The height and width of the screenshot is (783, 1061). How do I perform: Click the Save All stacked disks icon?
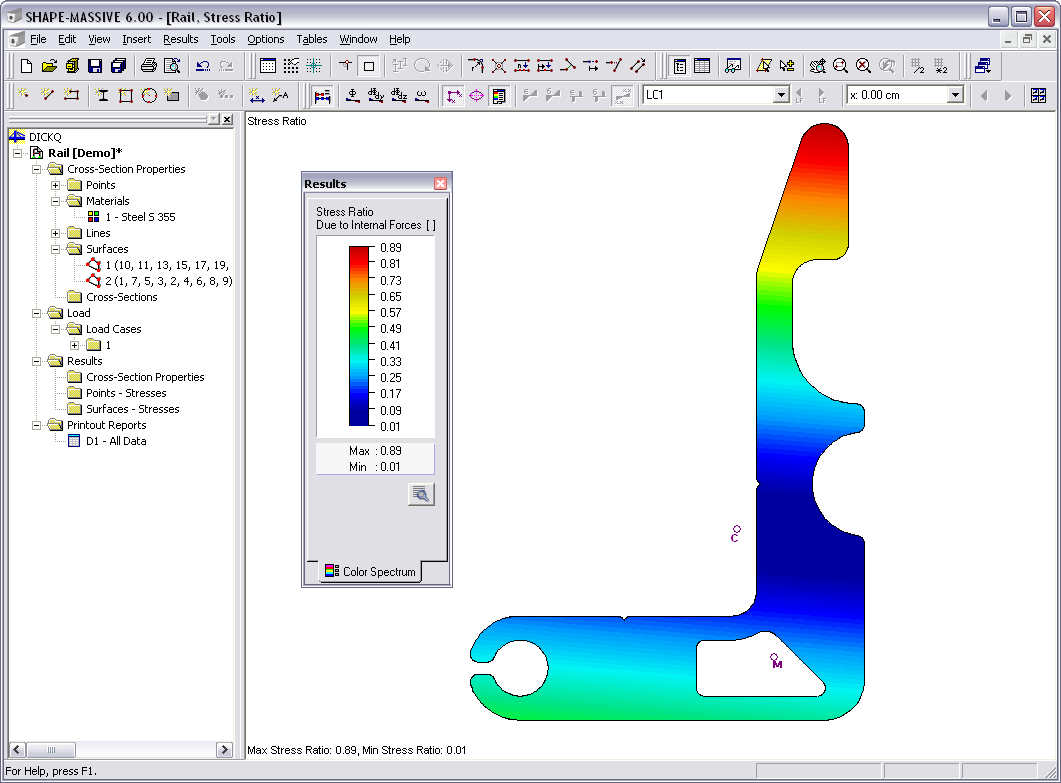(118, 66)
